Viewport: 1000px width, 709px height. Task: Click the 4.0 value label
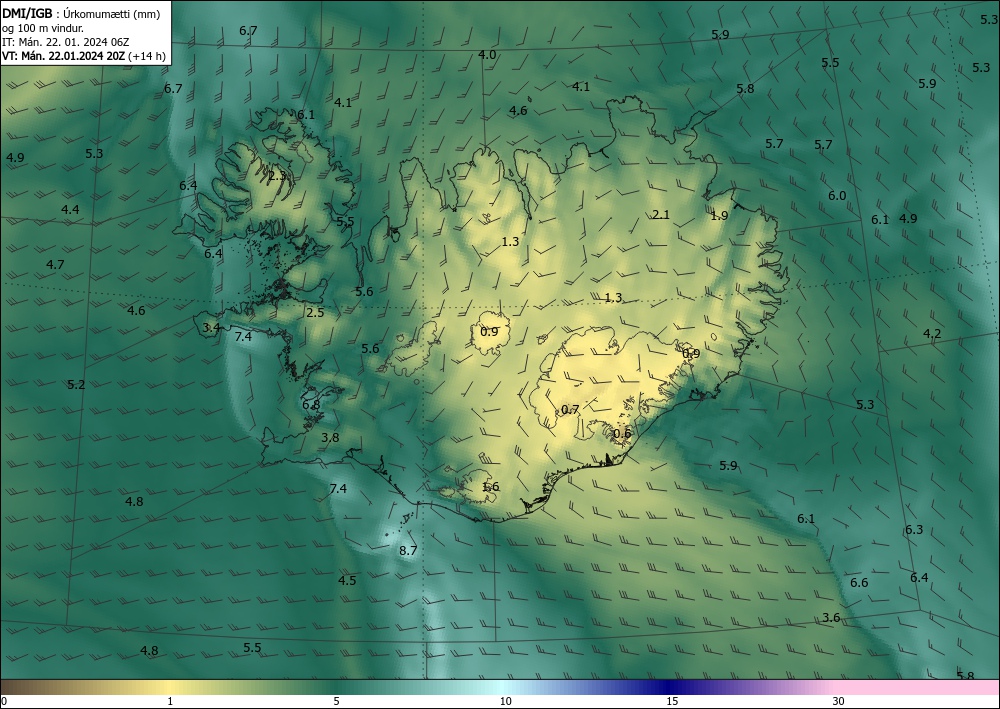(x=487, y=55)
